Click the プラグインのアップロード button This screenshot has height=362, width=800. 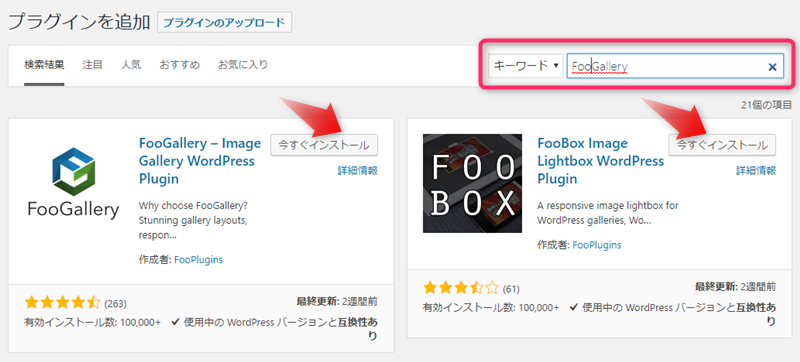[x=224, y=22]
